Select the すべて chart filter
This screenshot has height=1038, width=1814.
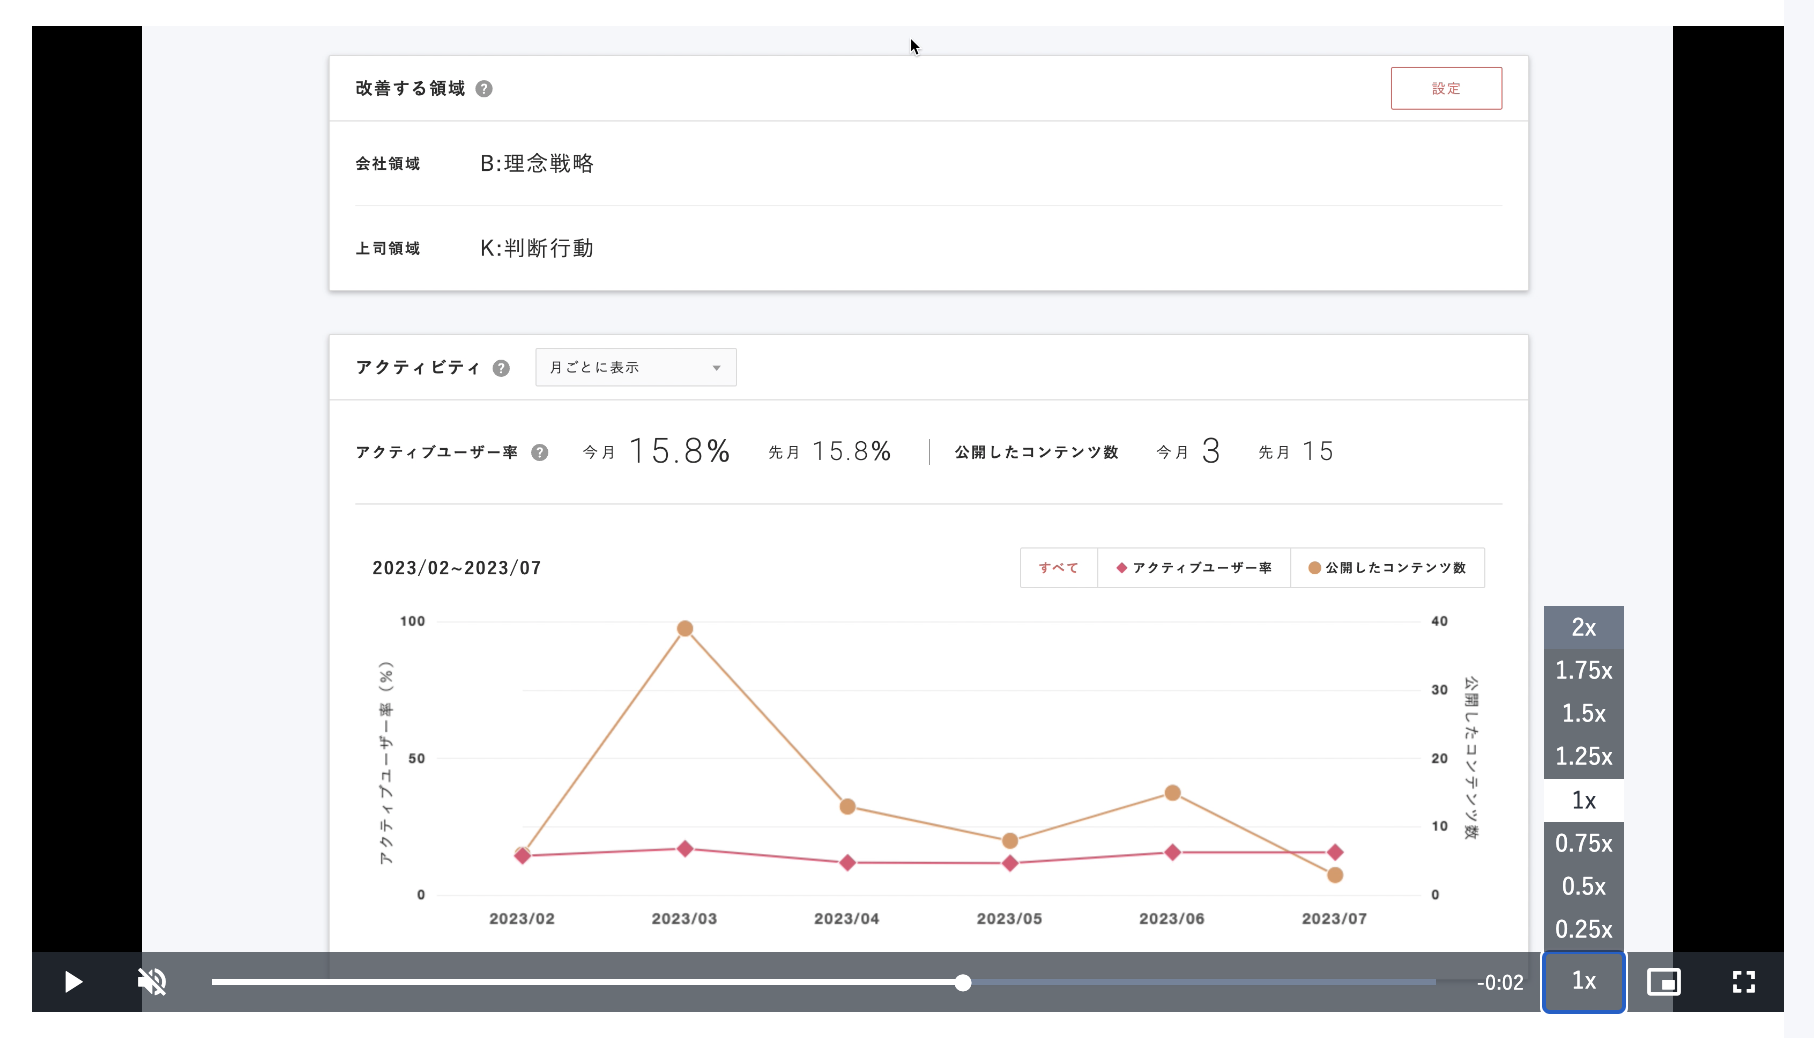point(1058,568)
